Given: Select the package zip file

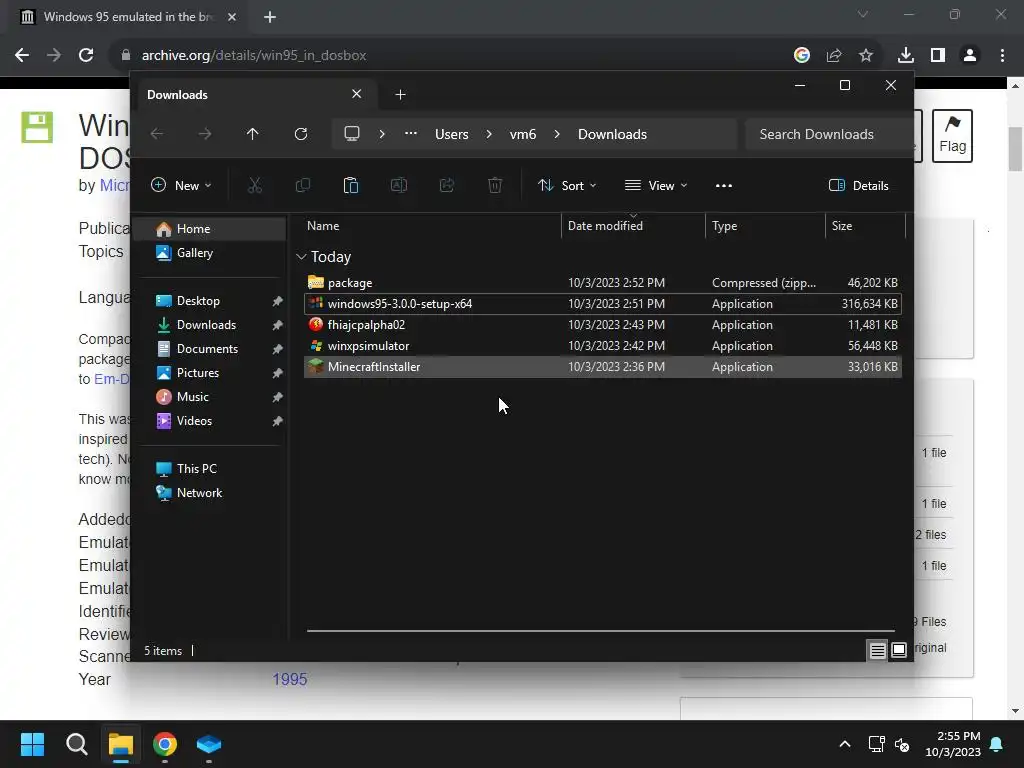Looking at the screenshot, I should 602,283.
